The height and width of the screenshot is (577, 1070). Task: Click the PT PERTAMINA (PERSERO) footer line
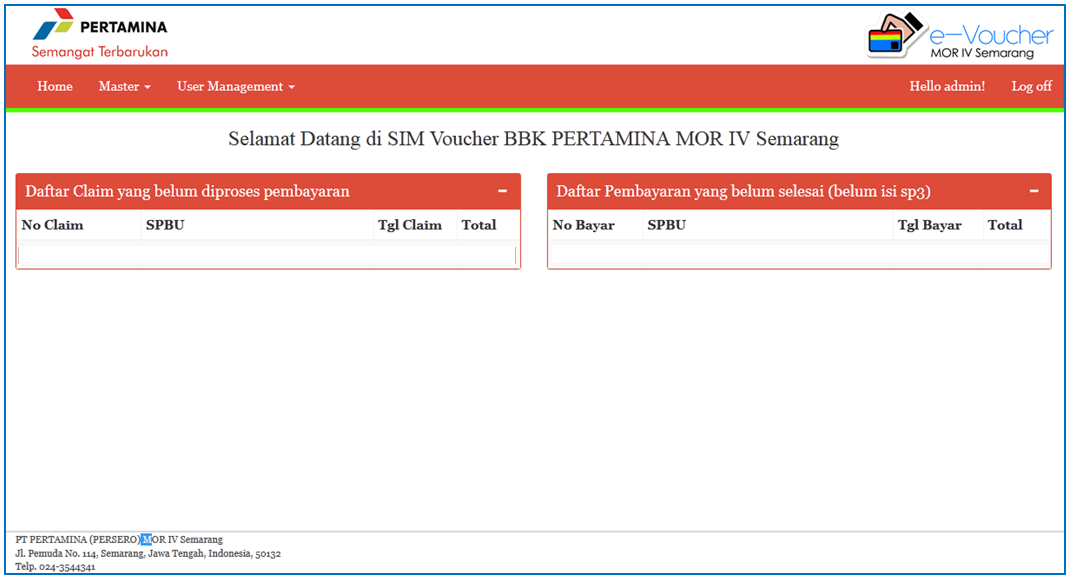point(119,539)
